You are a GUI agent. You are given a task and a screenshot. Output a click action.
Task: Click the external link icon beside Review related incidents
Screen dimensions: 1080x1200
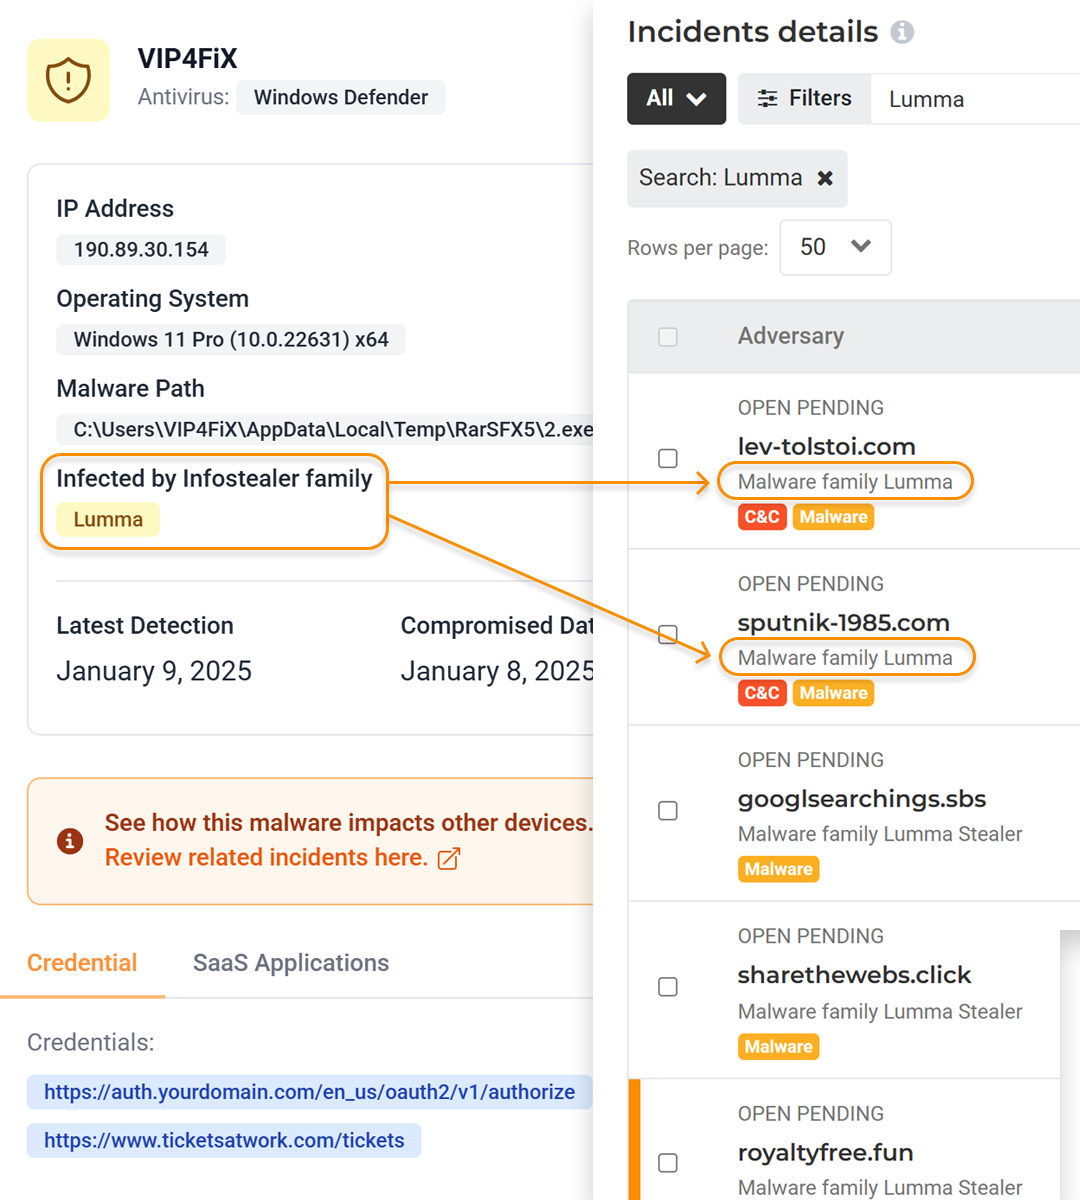449,858
